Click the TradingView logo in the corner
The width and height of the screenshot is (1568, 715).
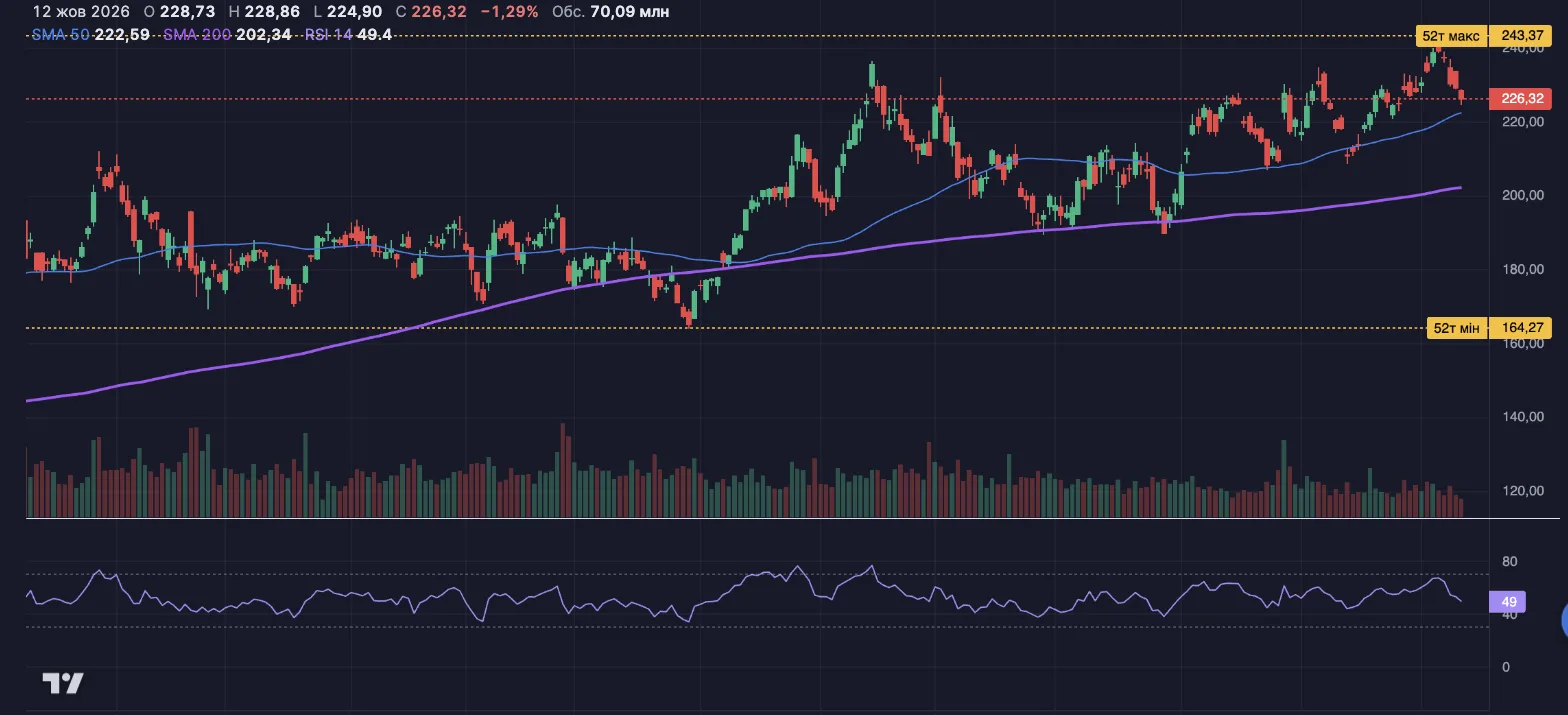pos(63,684)
